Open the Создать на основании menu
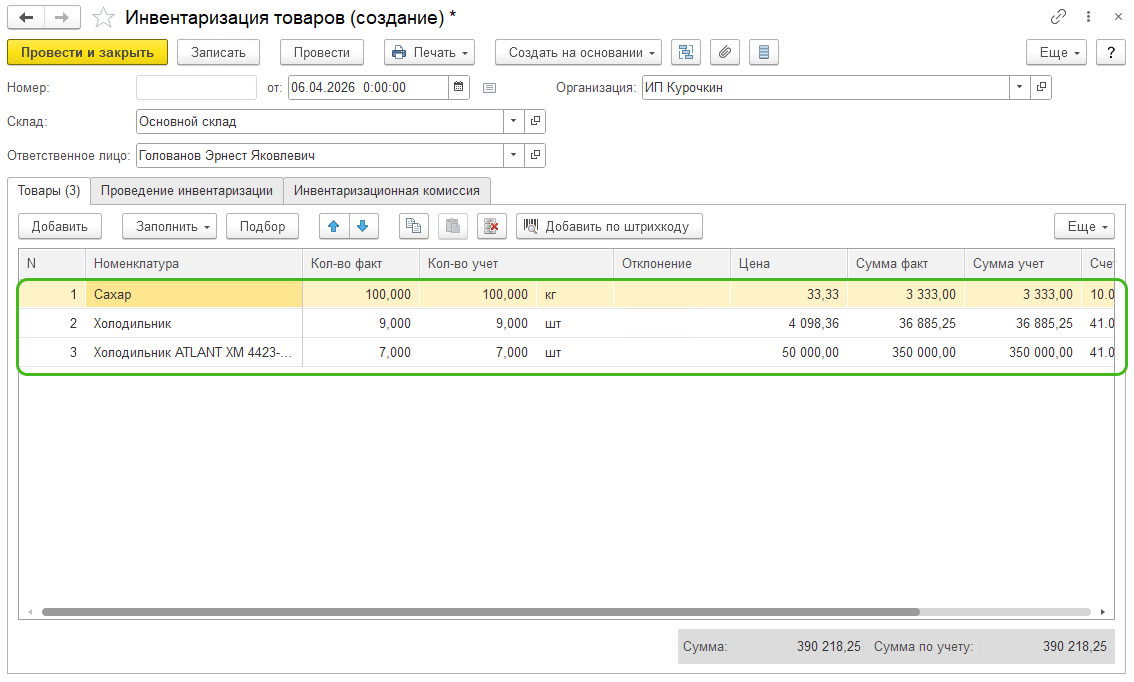1134x682 pixels. (x=578, y=52)
